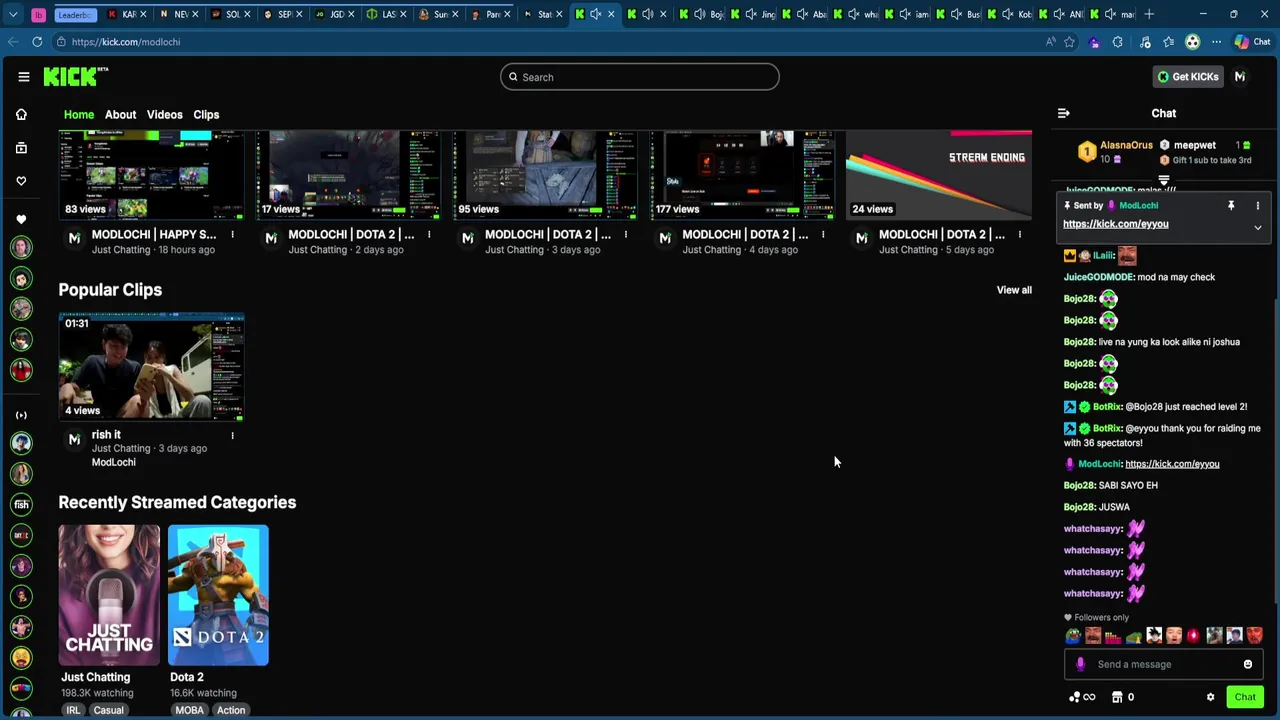Open the Dota 2 category cover
This screenshot has width=1280, height=720.
(218, 595)
